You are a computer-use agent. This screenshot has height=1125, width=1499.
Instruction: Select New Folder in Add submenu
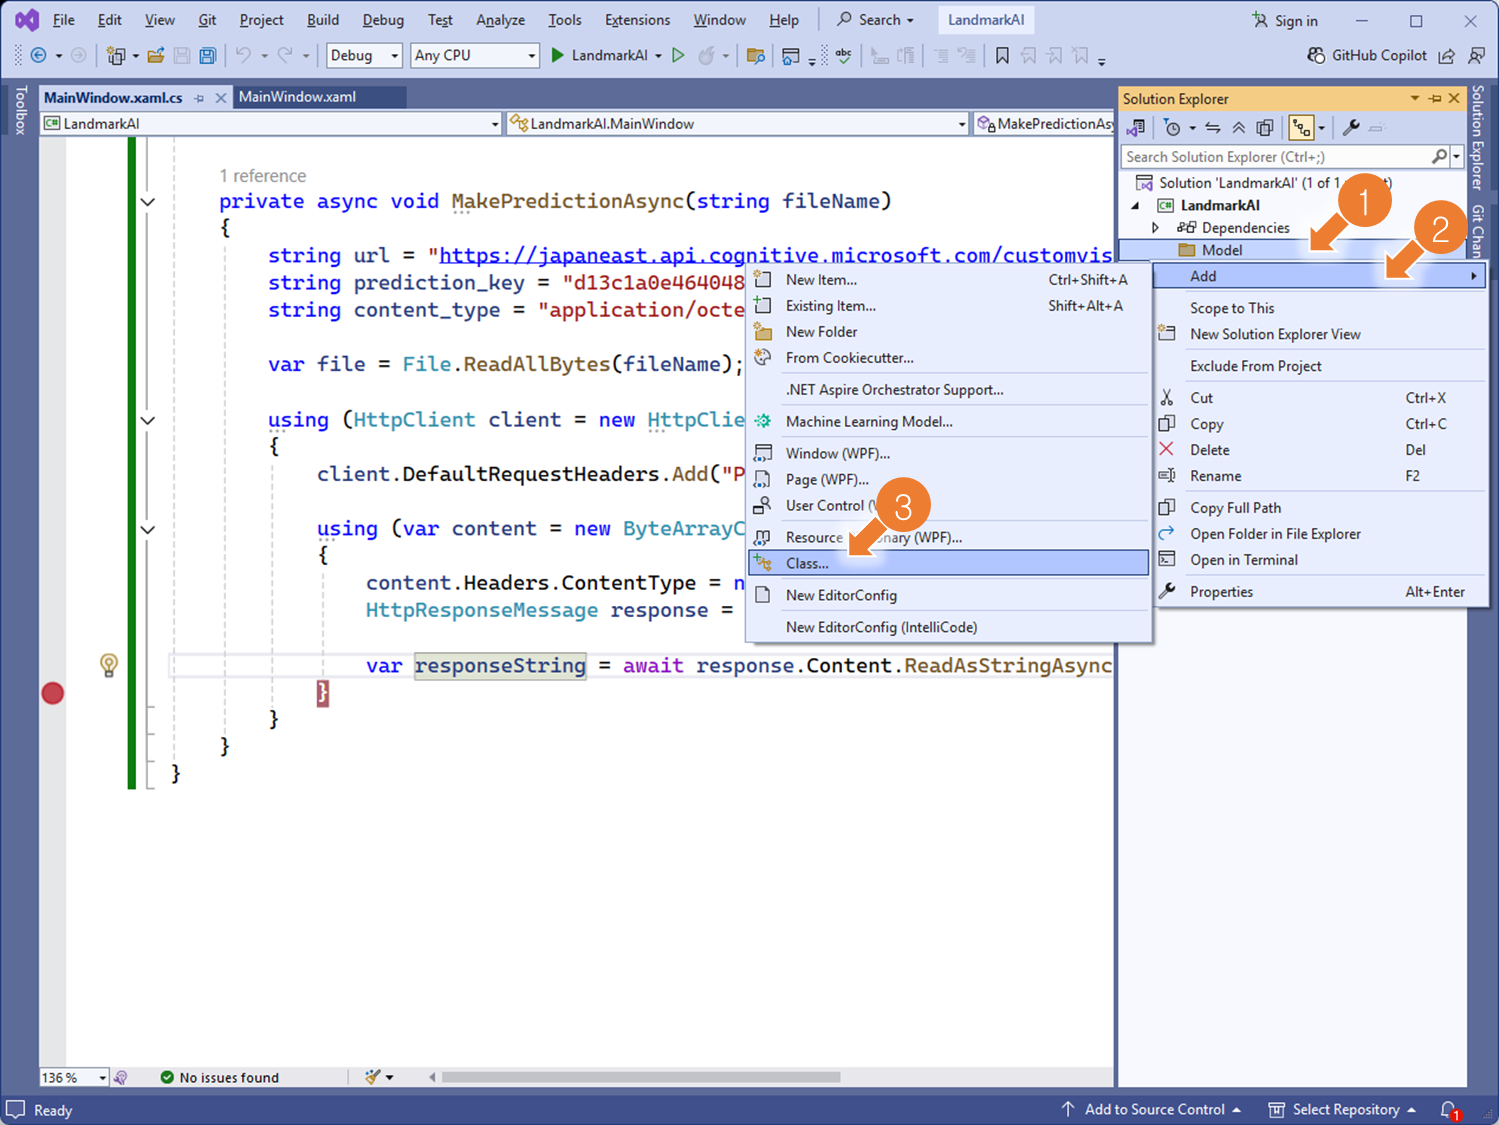click(948, 332)
